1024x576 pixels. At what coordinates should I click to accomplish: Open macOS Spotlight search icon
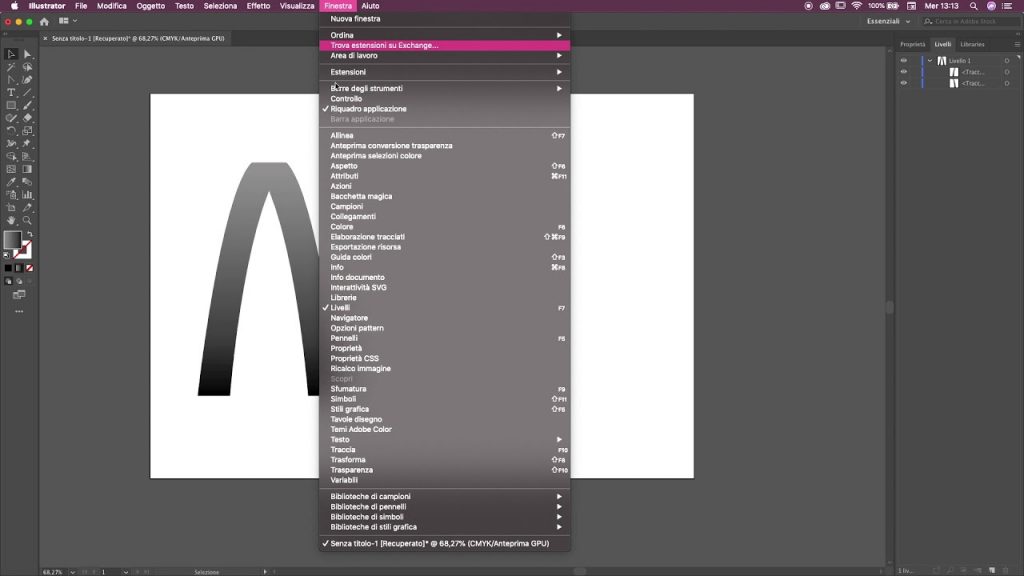(x=973, y=6)
